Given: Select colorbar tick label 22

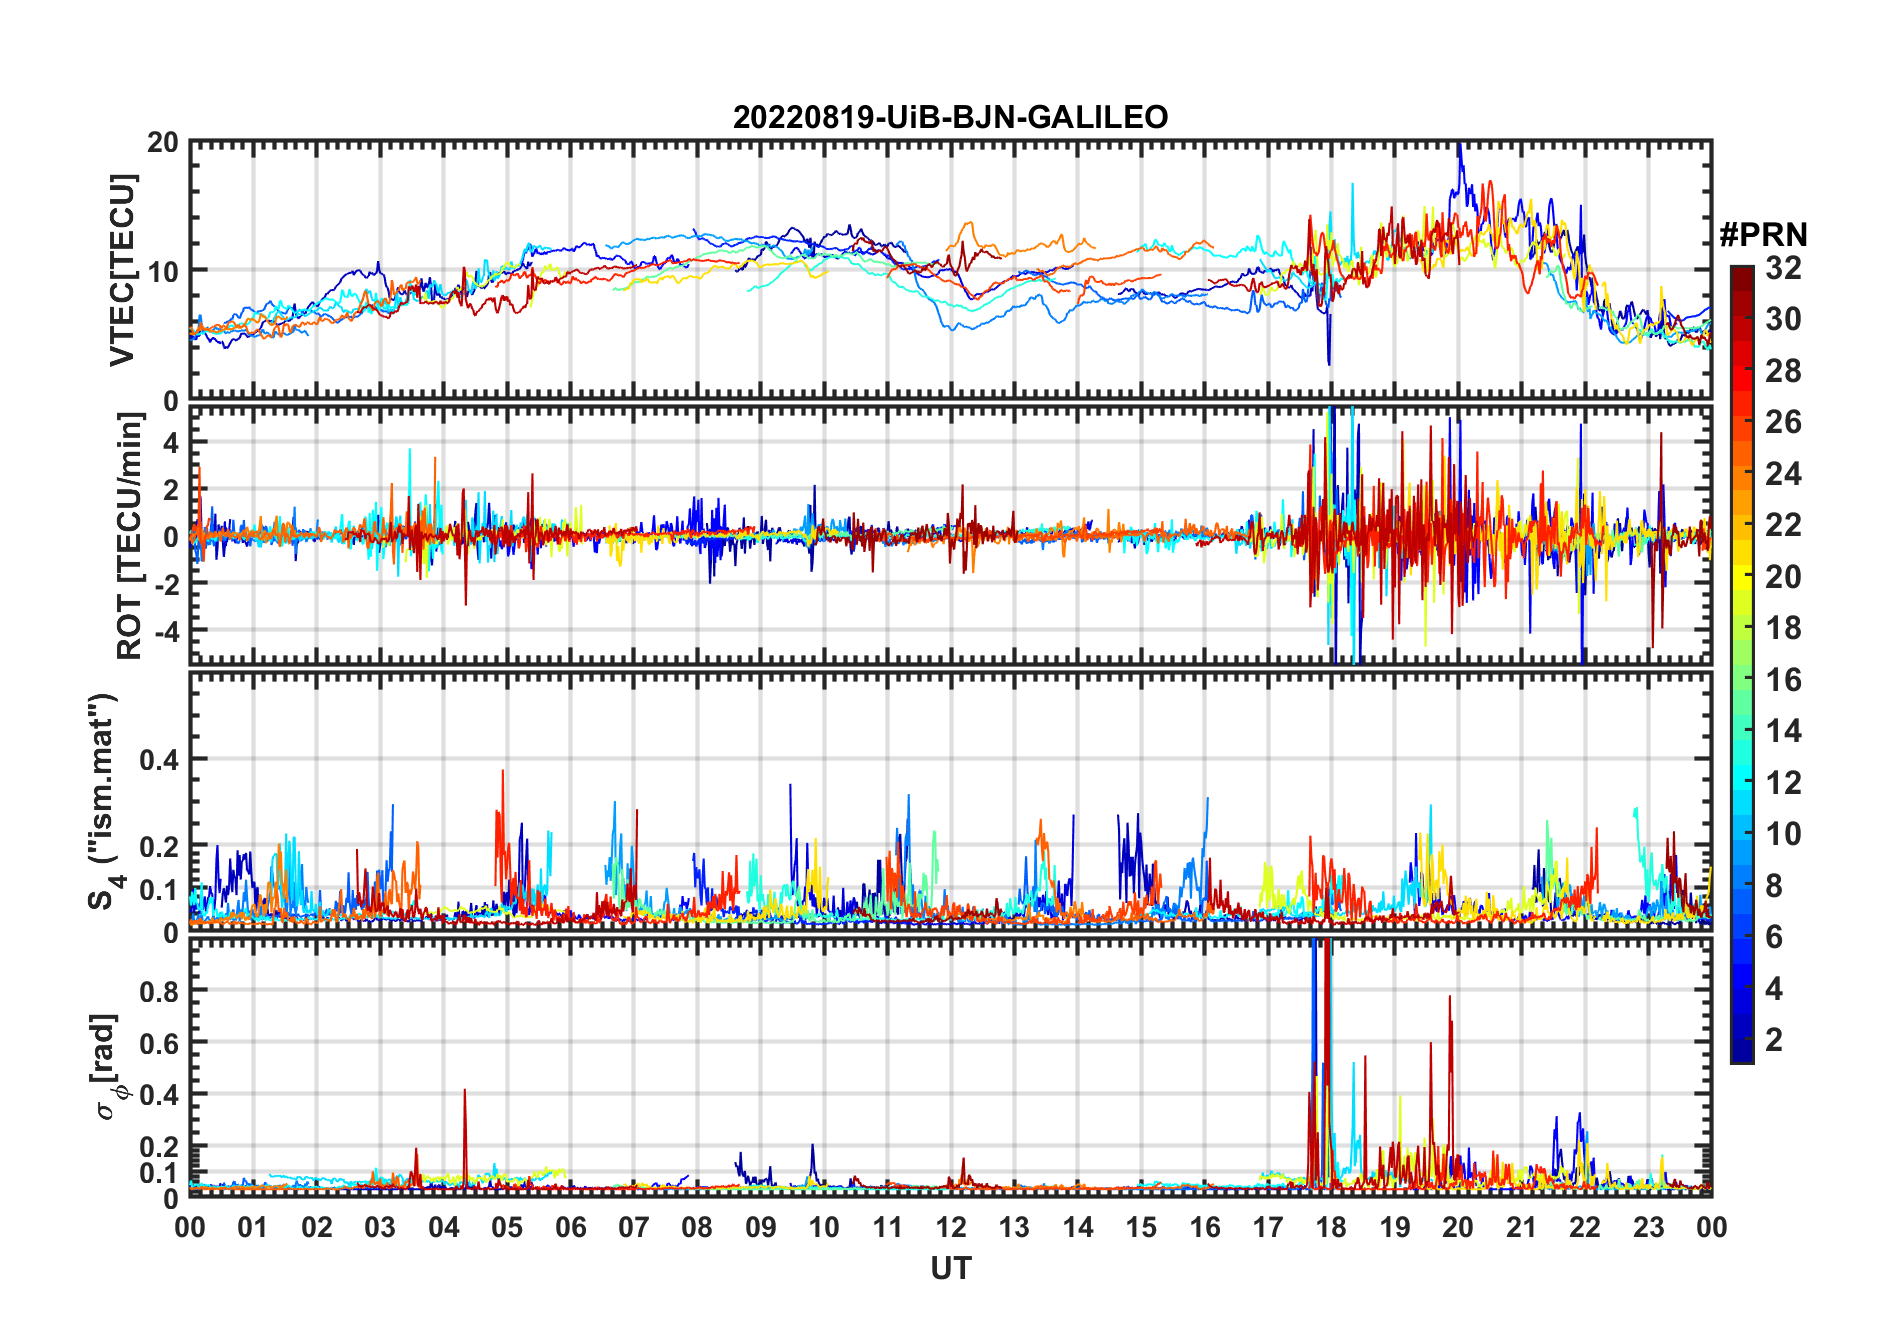Looking at the screenshot, I should [x=1783, y=525].
